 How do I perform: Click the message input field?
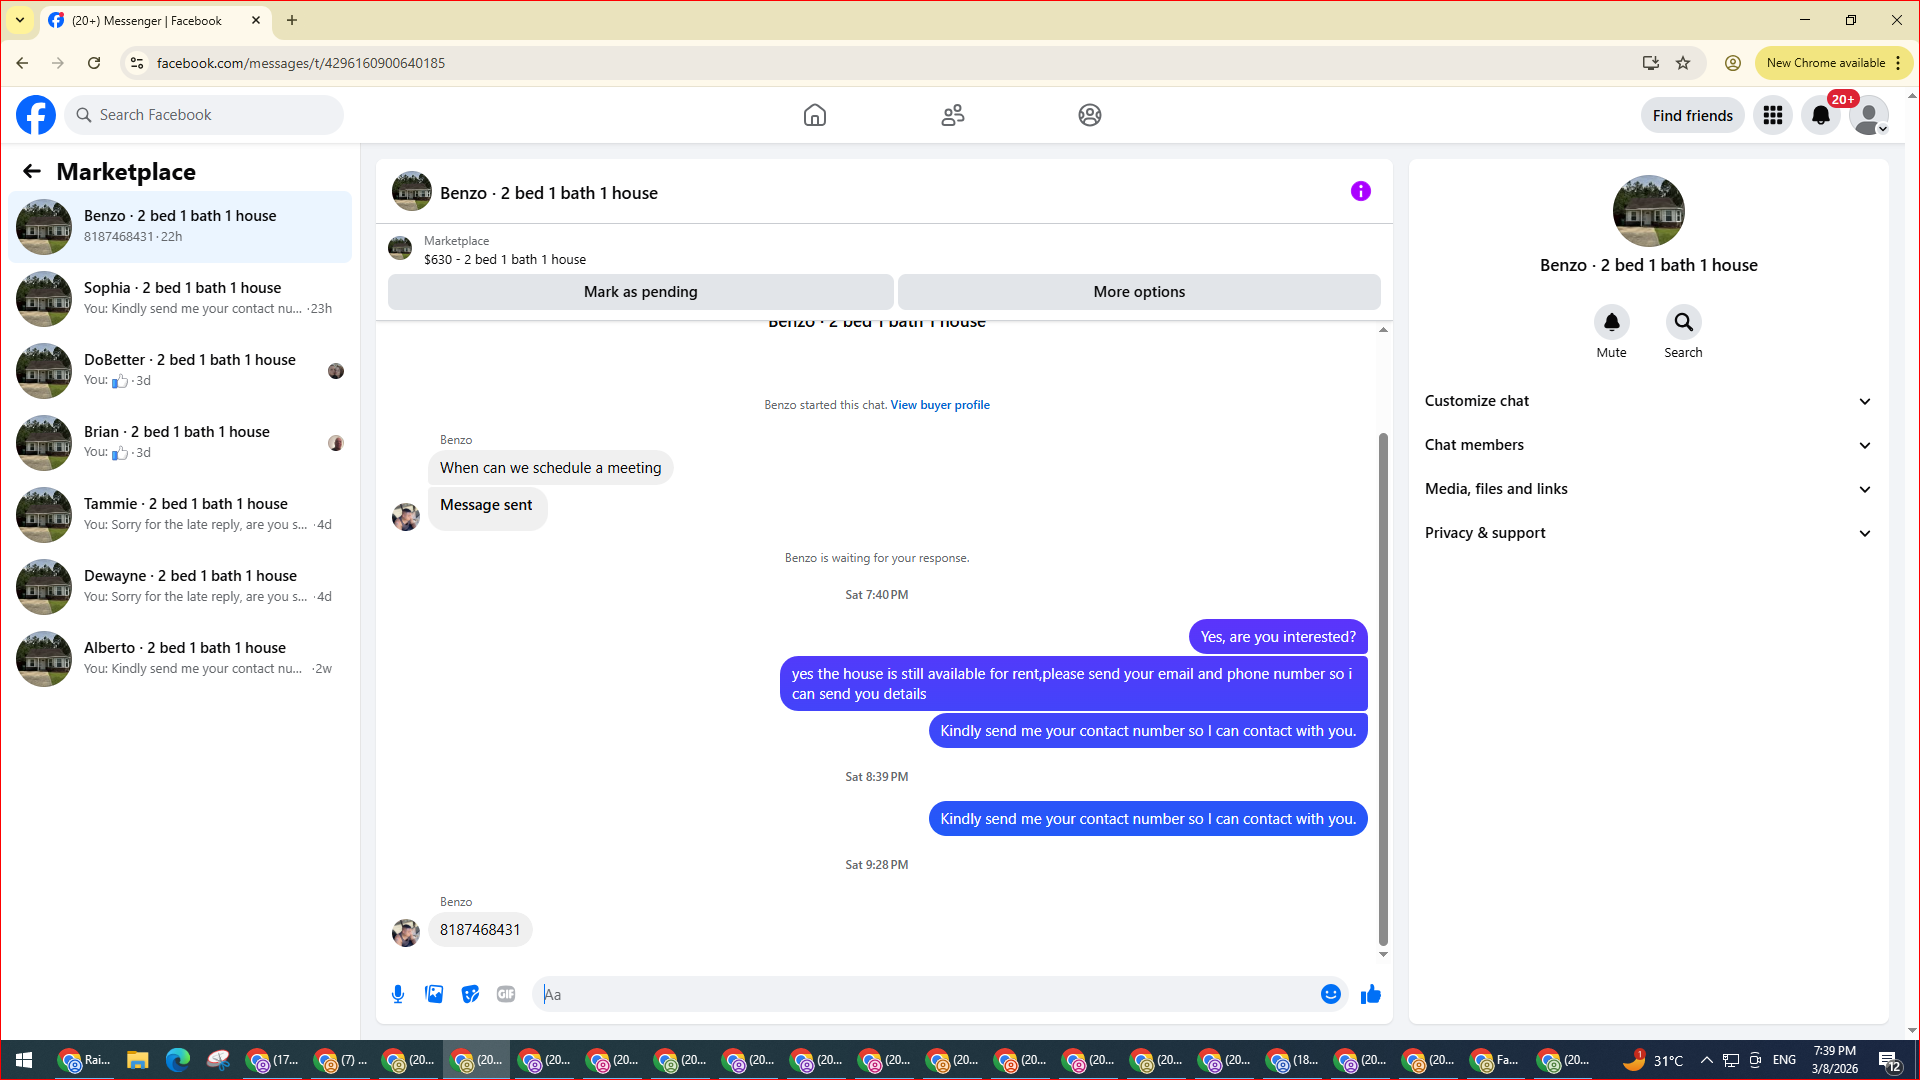tap(930, 994)
